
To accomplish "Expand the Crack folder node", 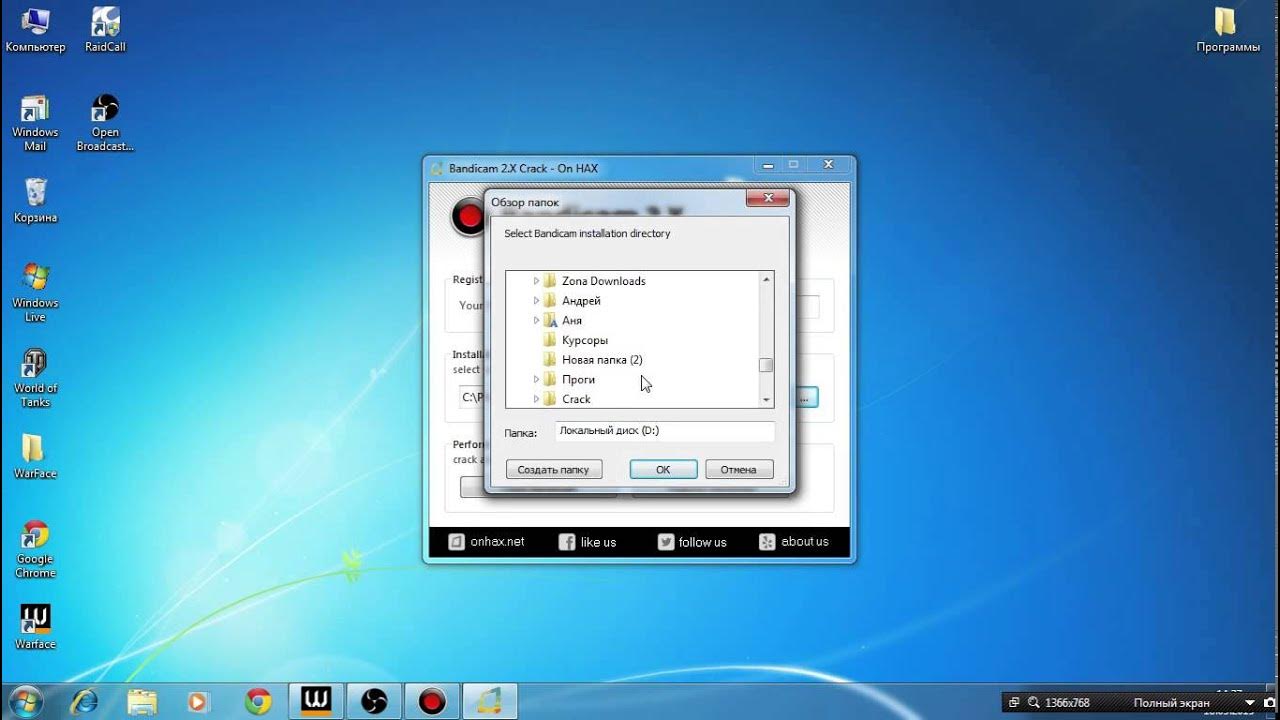I will point(536,399).
